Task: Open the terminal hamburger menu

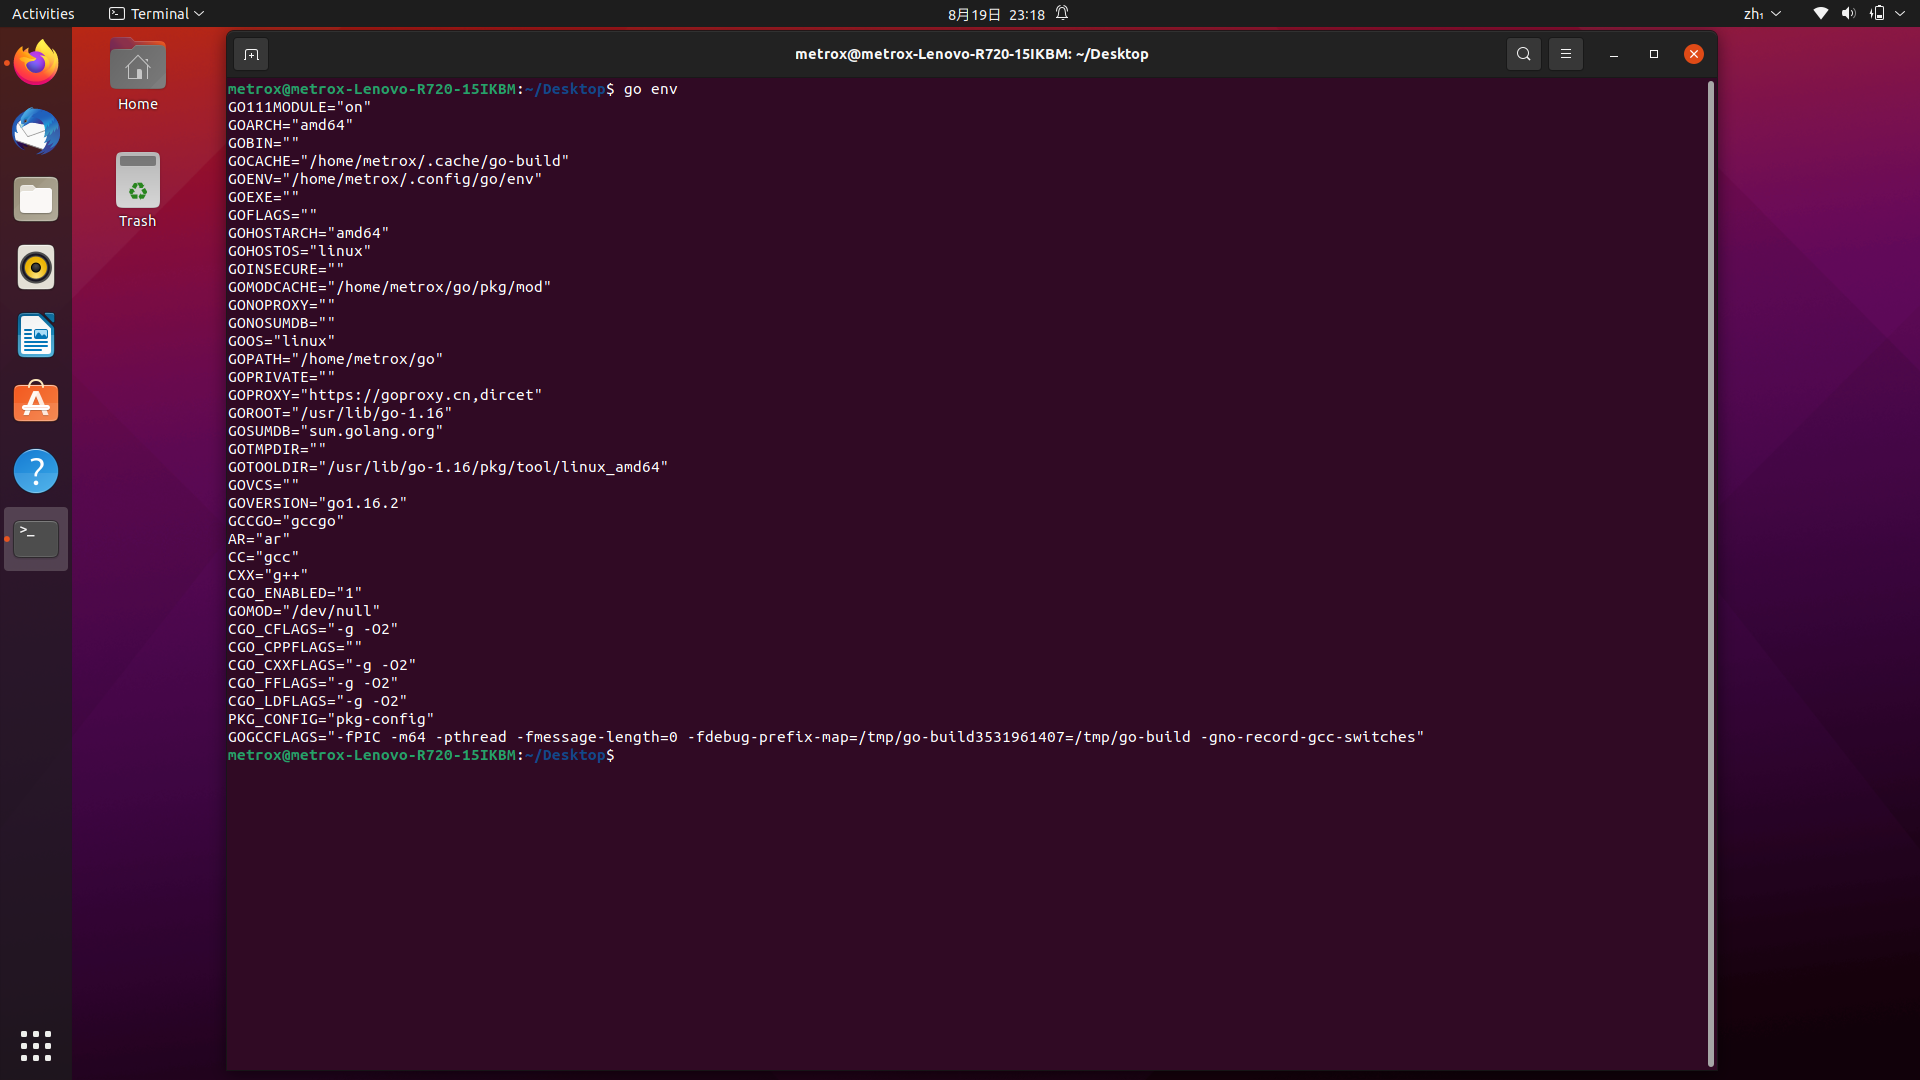Action: [1566, 54]
